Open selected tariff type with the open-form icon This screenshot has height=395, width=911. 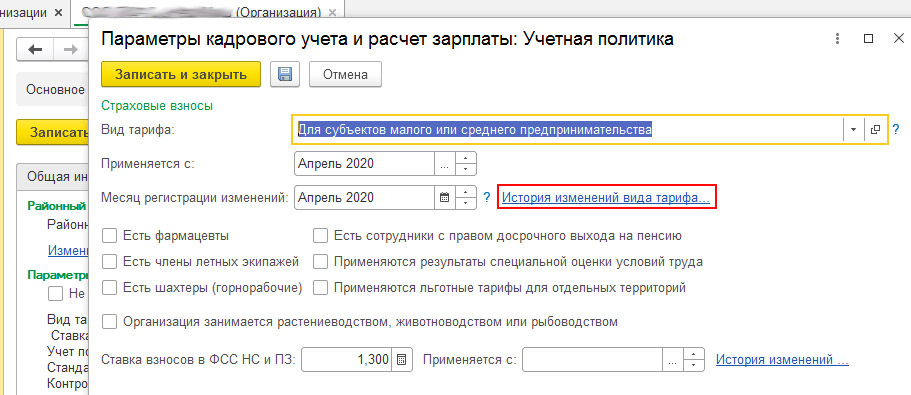coord(876,130)
